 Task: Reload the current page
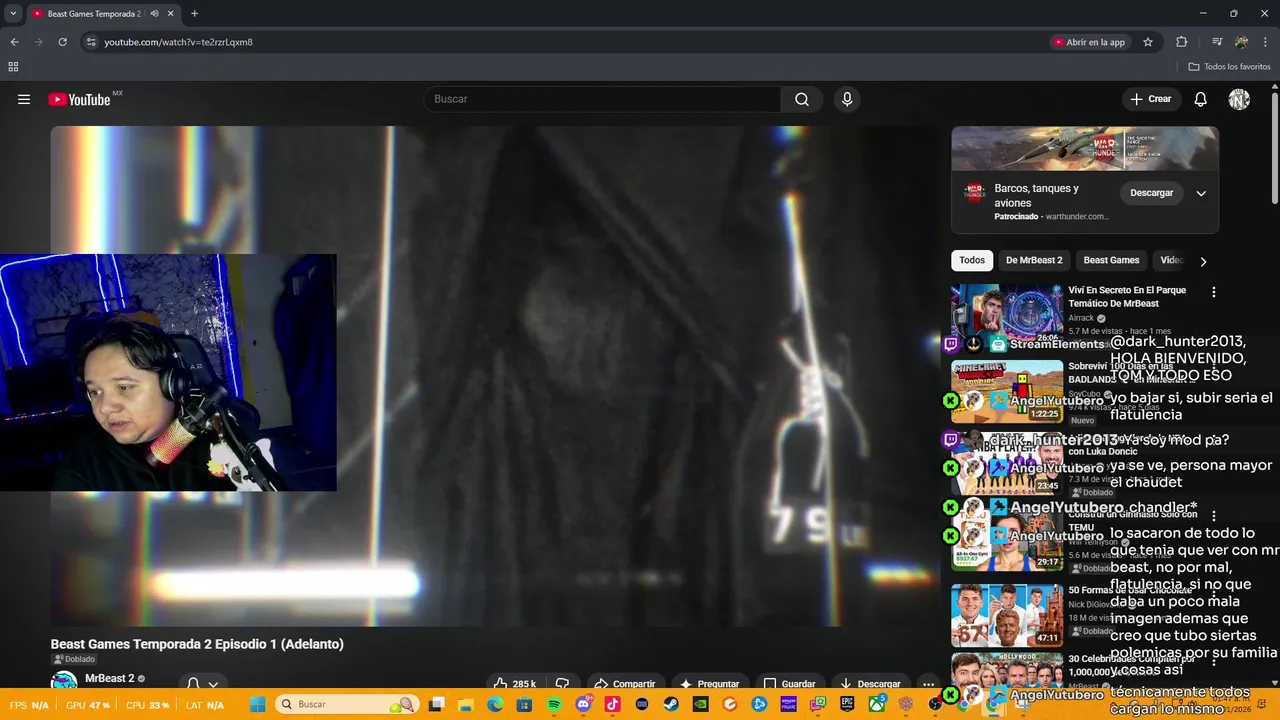[62, 42]
